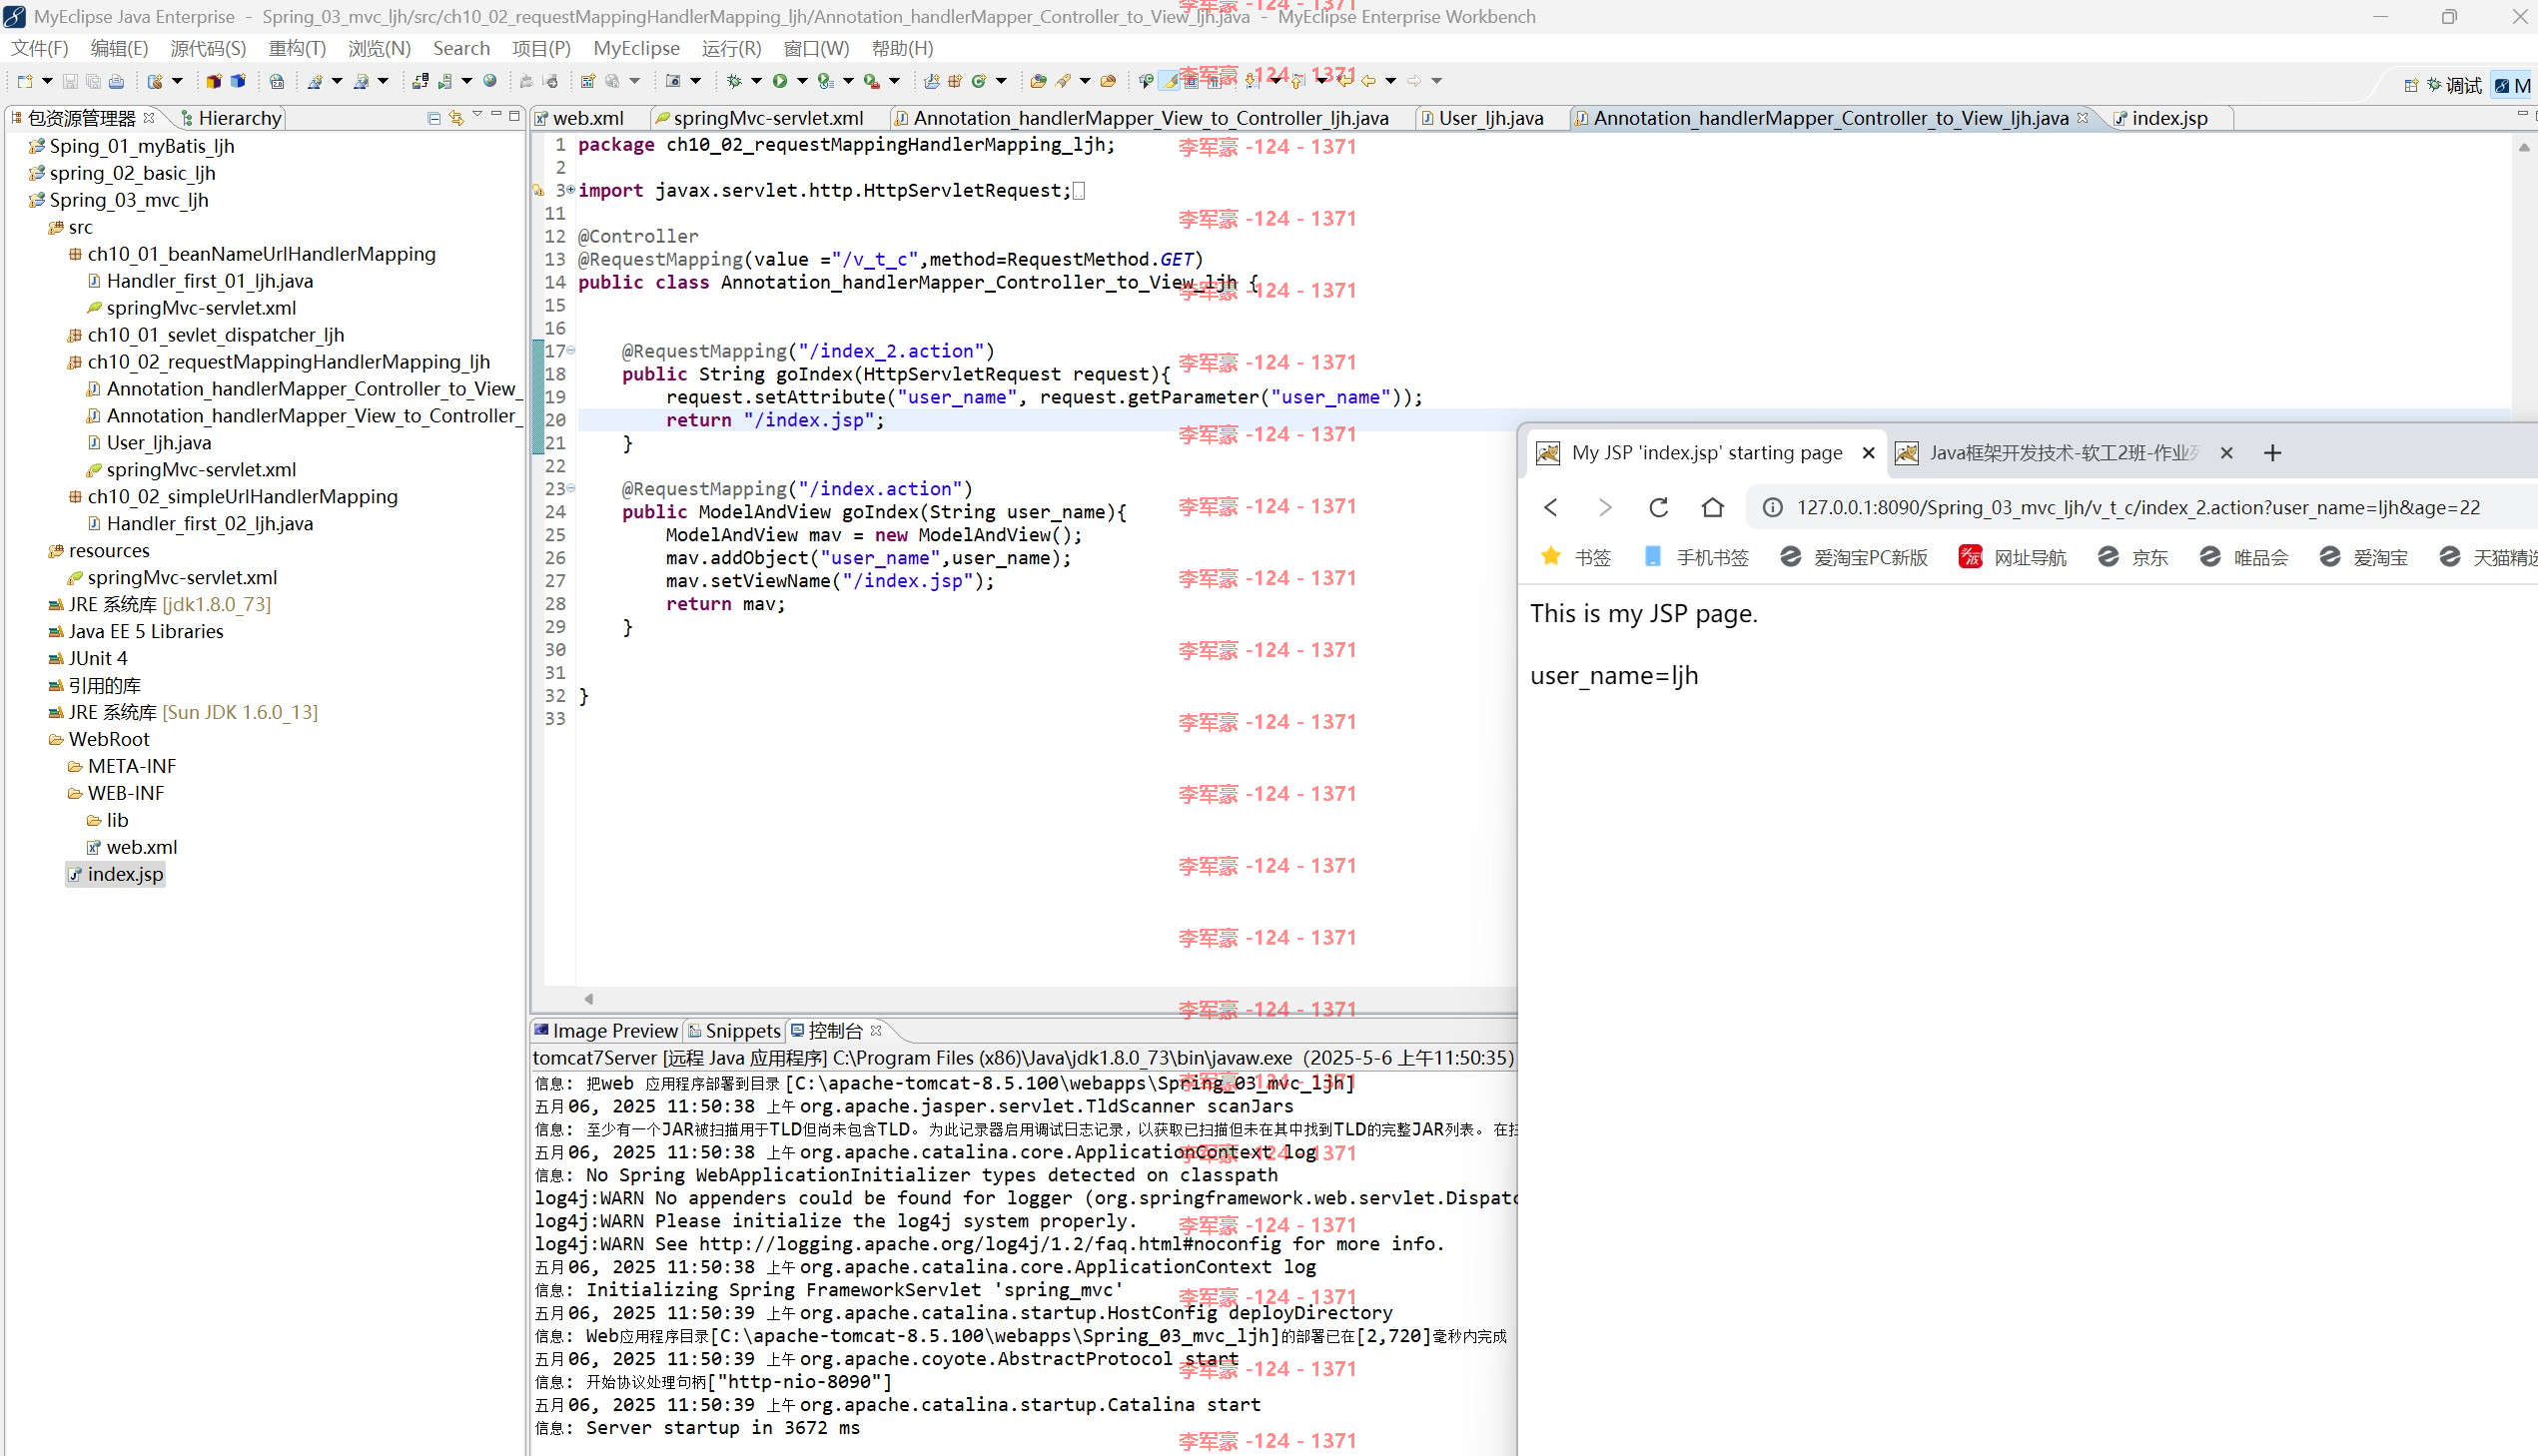The image size is (2538, 1456).
Task: Click the editor horizontal scrollbar left arrow
Action: pyautogui.click(x=589, y=998)
